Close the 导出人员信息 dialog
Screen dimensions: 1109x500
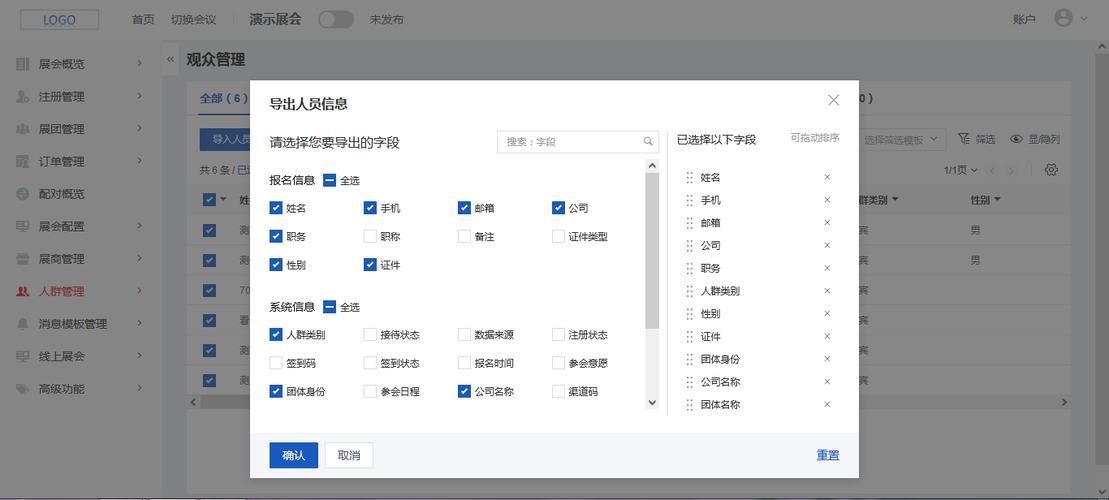(x=833, y=100)
